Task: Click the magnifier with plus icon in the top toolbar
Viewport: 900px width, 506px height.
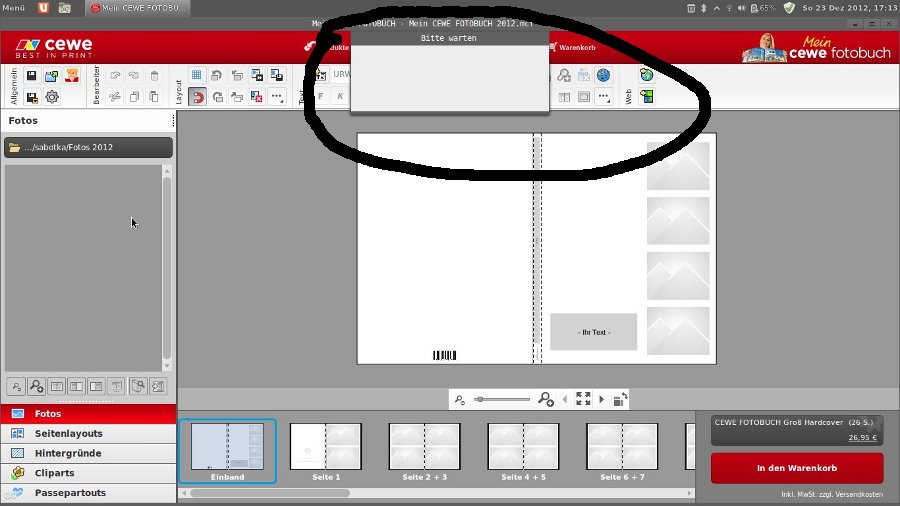Action: pos(564,75)
